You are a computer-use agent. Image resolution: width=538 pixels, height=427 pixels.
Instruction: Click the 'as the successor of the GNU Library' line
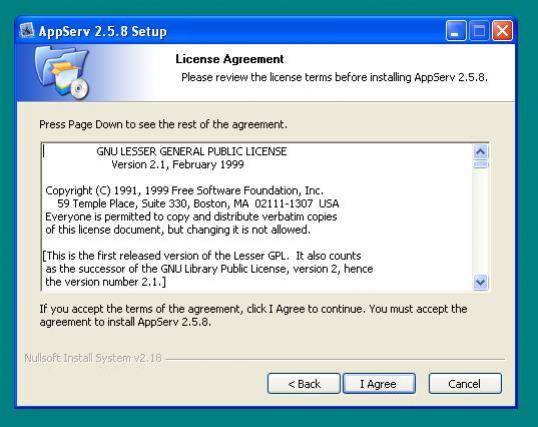pyautogui.click(x=209, y=269)
